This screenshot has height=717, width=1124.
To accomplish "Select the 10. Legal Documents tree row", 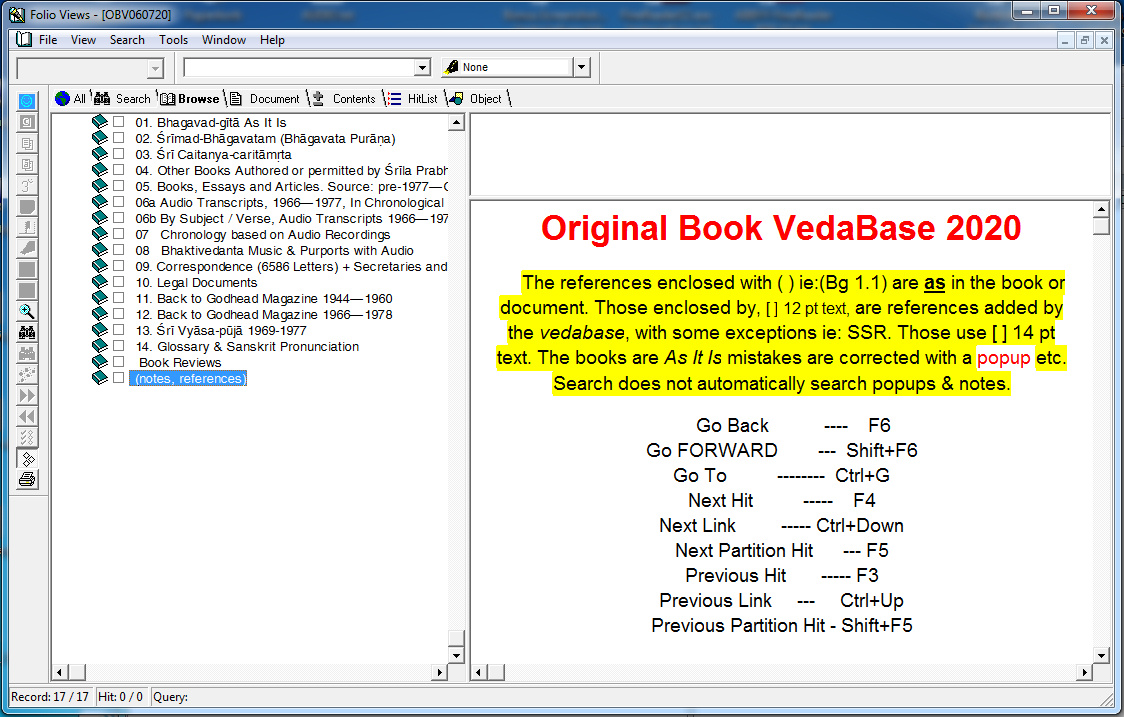I will pyautogui.click(x=196, y=282).
